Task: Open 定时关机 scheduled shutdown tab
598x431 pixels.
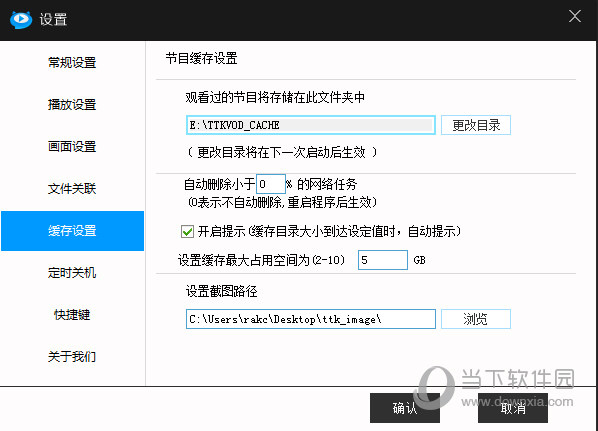Action: click(72, 273)
